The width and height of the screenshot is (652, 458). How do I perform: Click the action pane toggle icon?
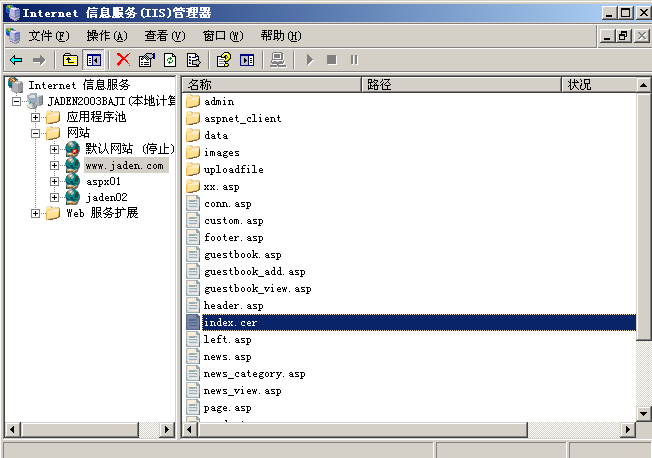point(247,60)
